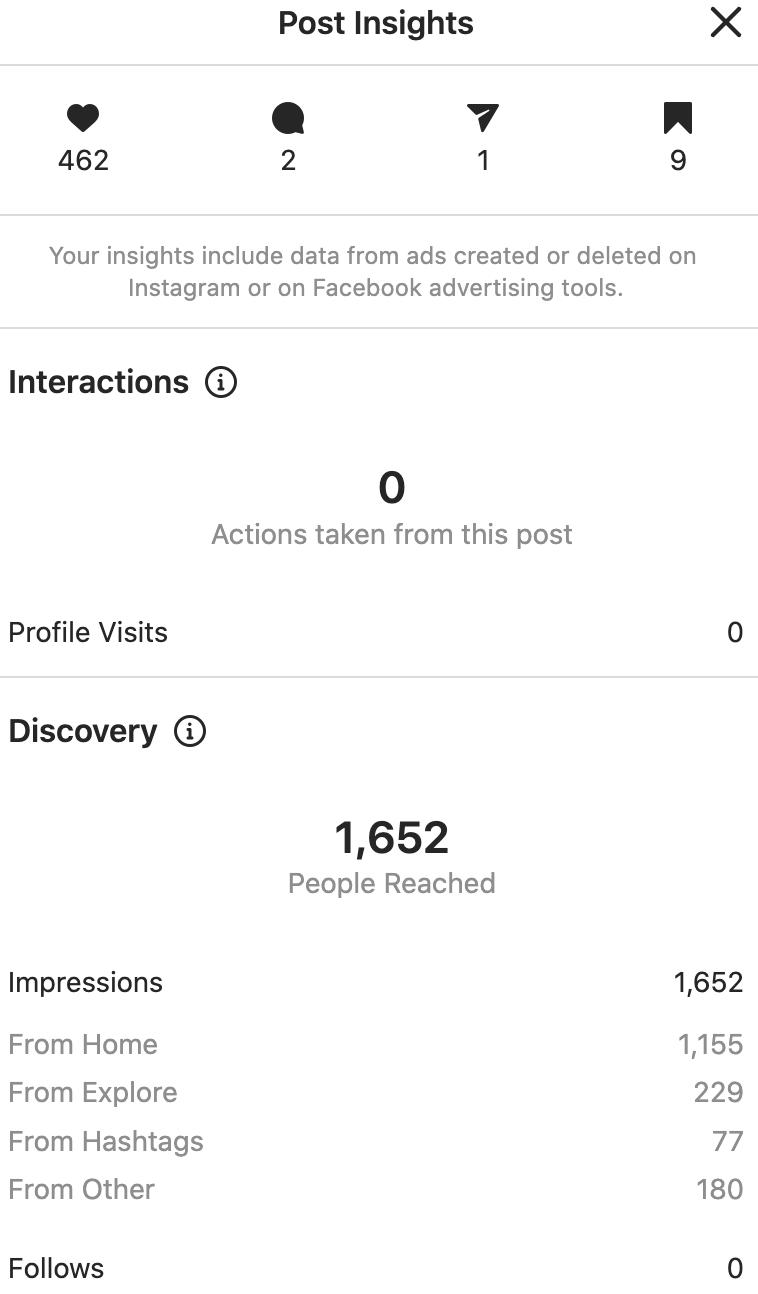Click the comments bubble icon

tap(288, 119)
